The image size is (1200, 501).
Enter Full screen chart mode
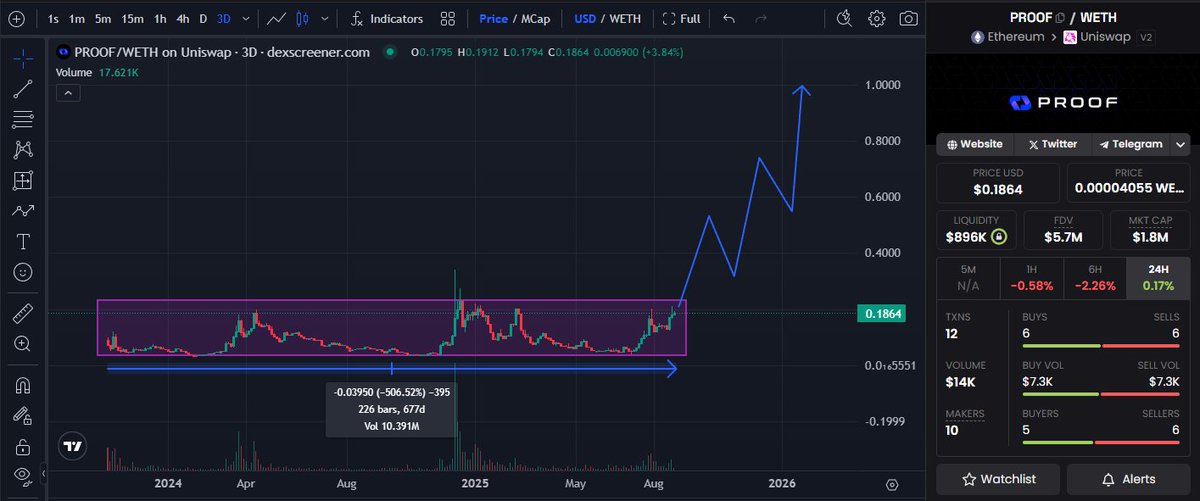click(681, 18)
